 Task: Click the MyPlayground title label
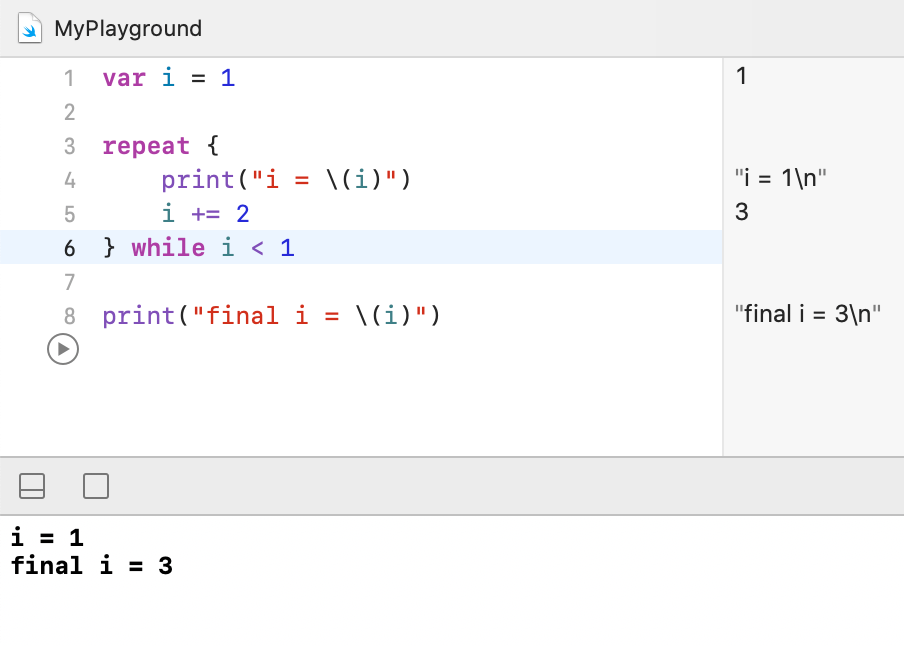click(x=128, y=29)
